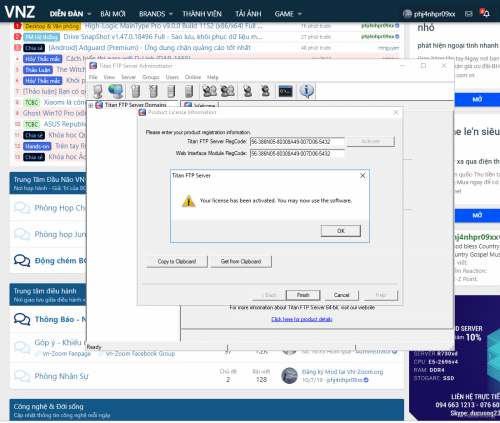Open the DIỄN ĐÀN dropdown arrow
Viewport: 500px width, 423px height.
click(89, 14)
